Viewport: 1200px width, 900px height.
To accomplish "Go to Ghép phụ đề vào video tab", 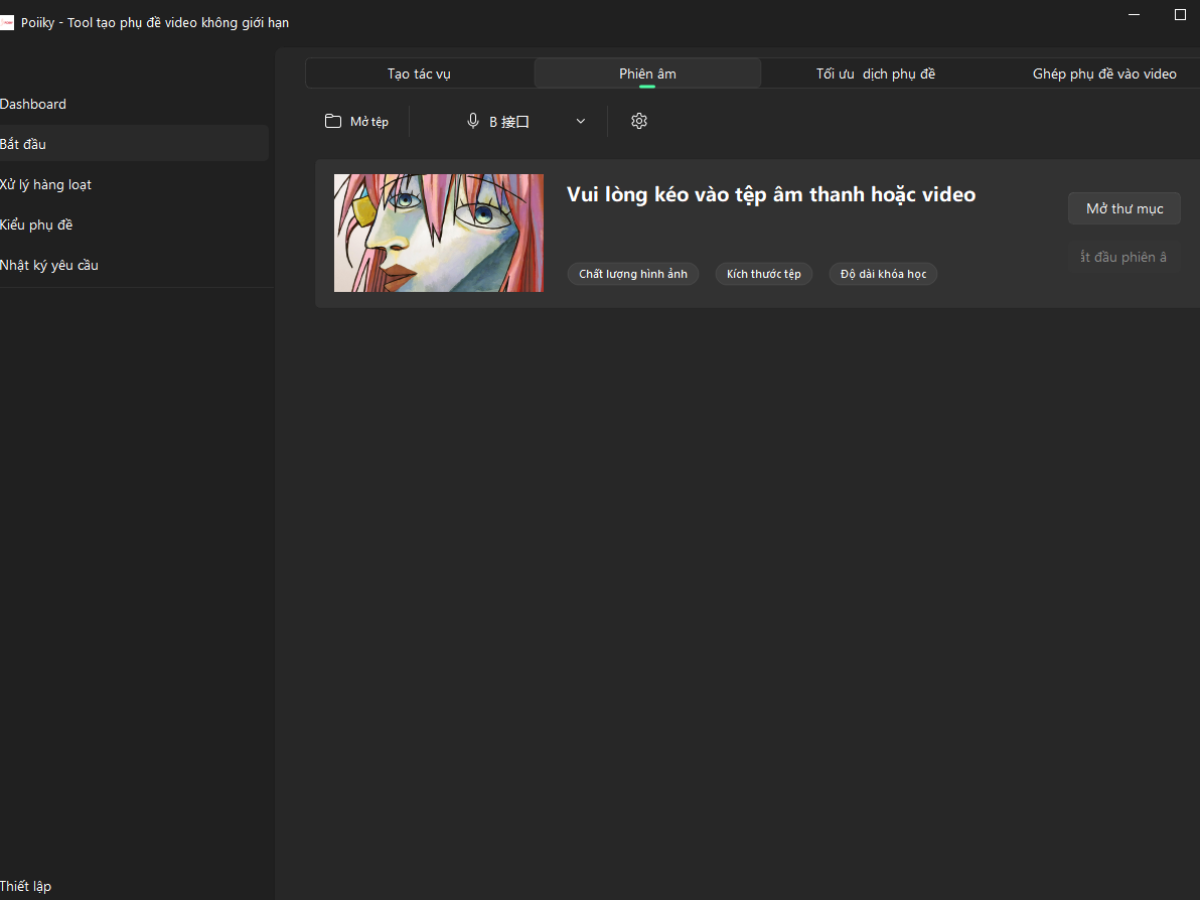I will (x=1104, y=74).
